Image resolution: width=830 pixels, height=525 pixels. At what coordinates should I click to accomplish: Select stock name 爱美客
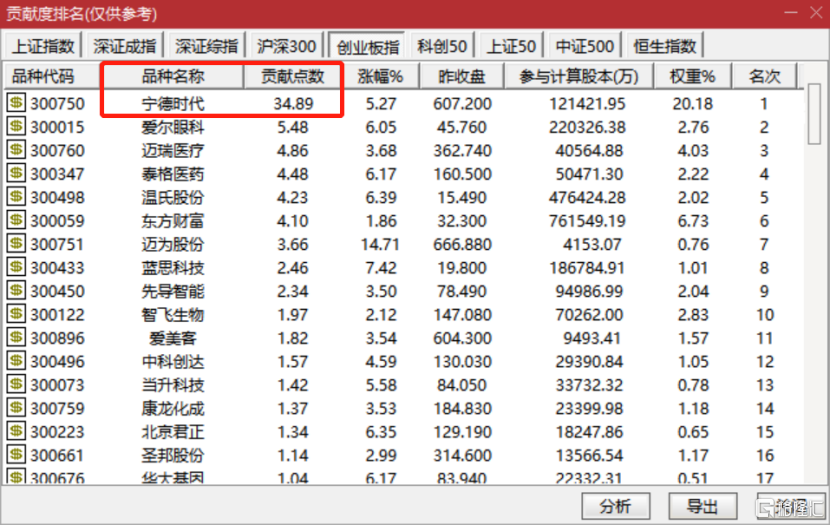[173, 338]
